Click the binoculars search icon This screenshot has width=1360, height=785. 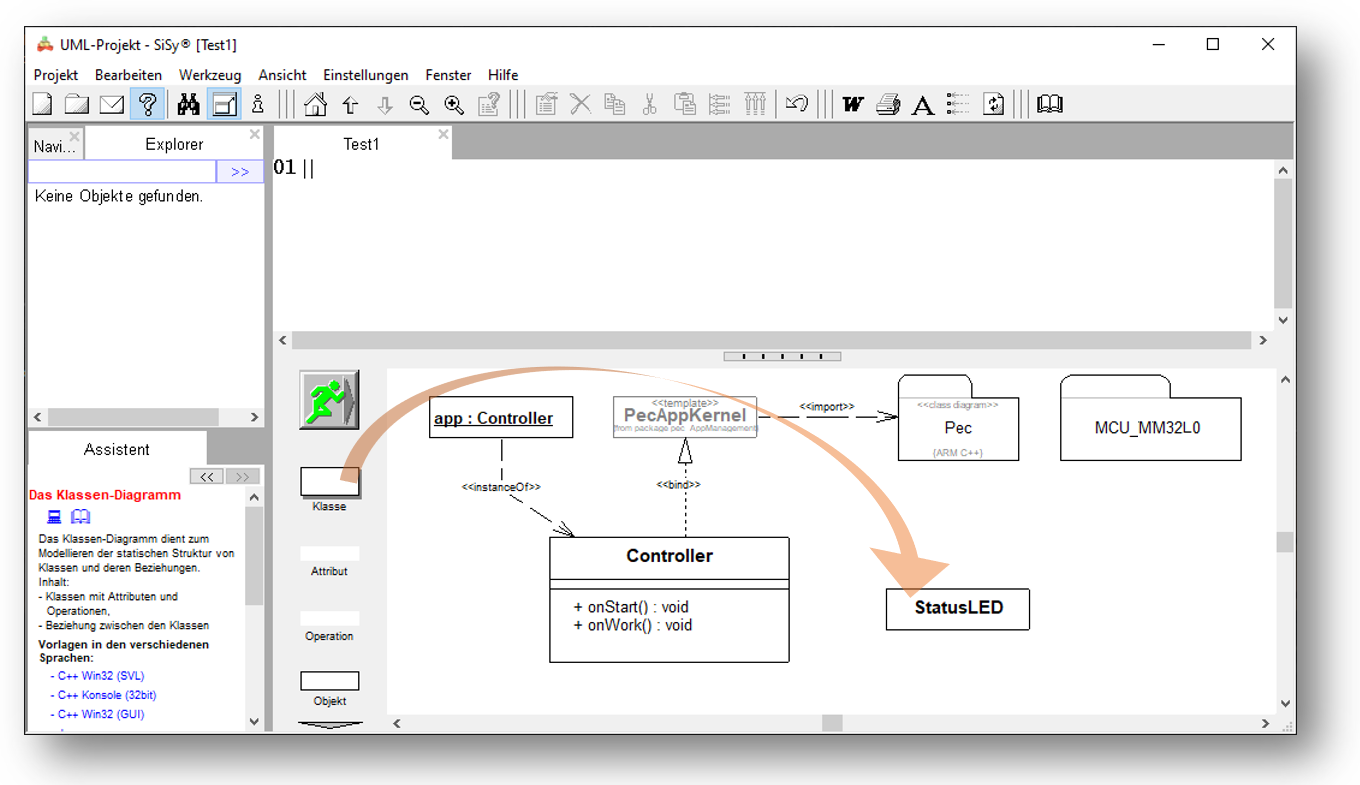pos(188,104)
